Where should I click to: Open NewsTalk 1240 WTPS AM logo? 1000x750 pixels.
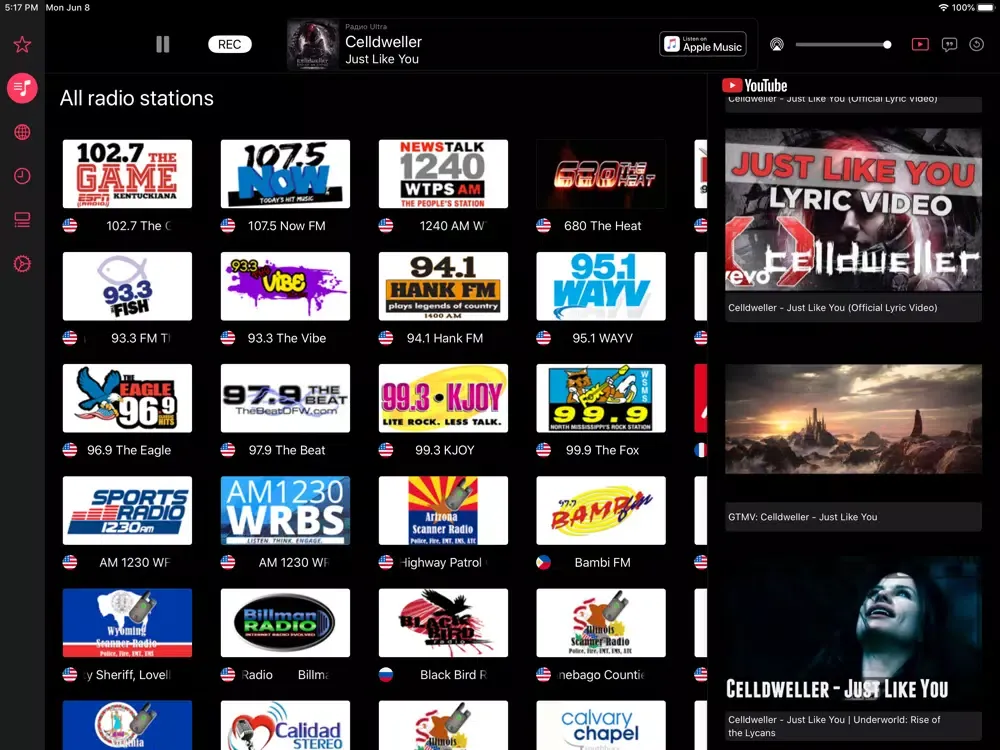[443, 173]
